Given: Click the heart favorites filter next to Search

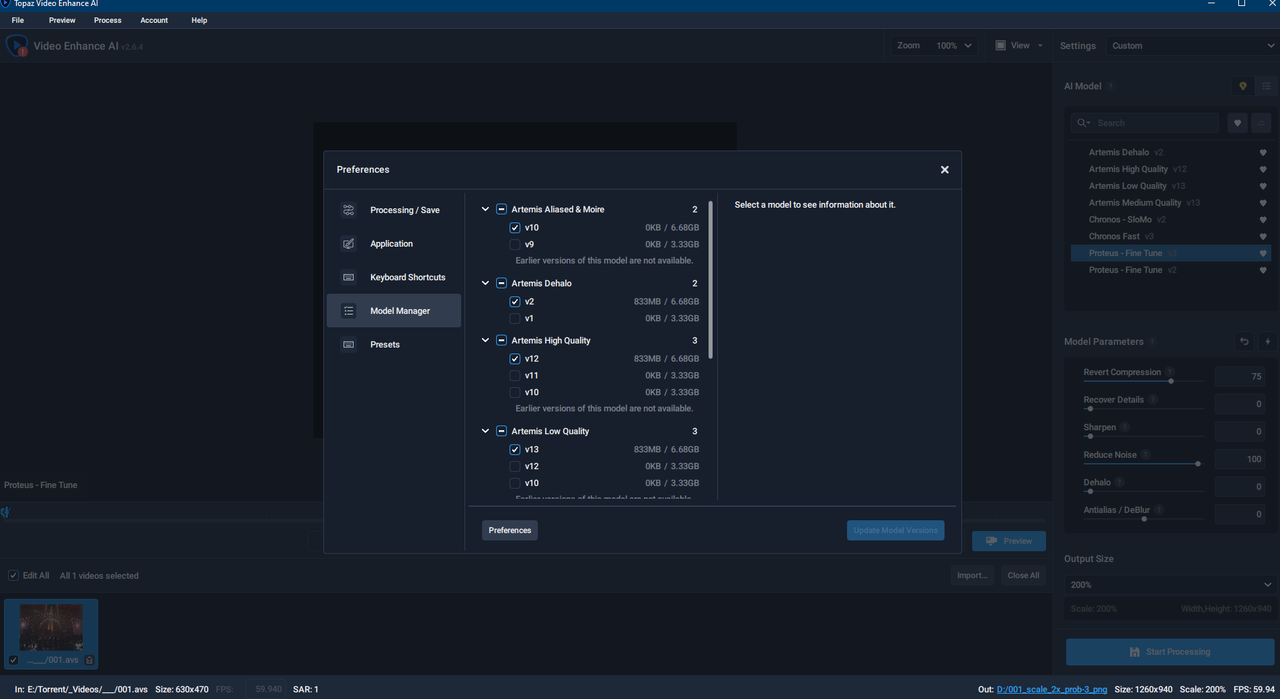Looking at the screenshot, I should tap(1237, 123).
